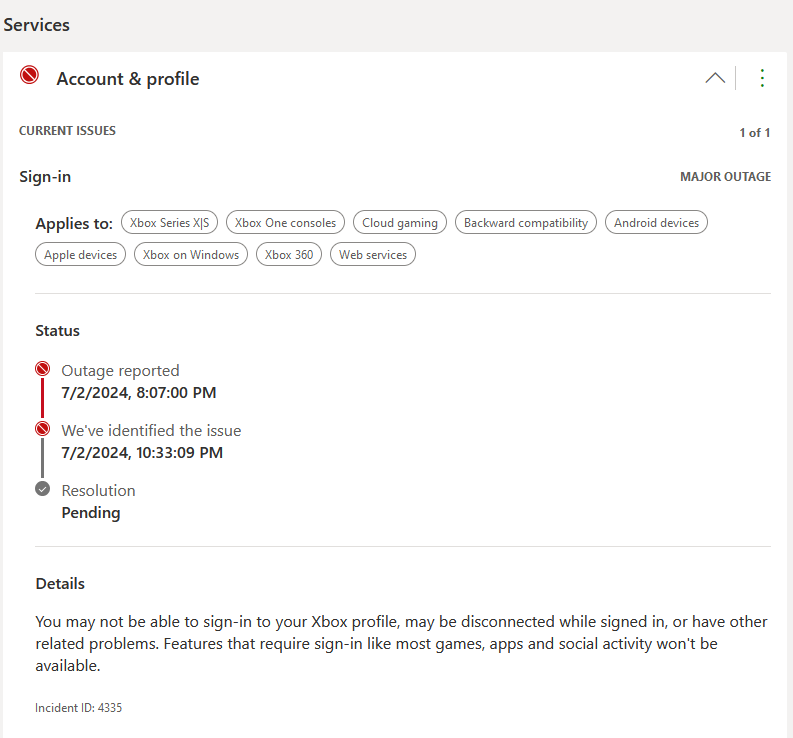Click timestamp 7/2/2024, 10:33:09 PM

tap(142, 452)
